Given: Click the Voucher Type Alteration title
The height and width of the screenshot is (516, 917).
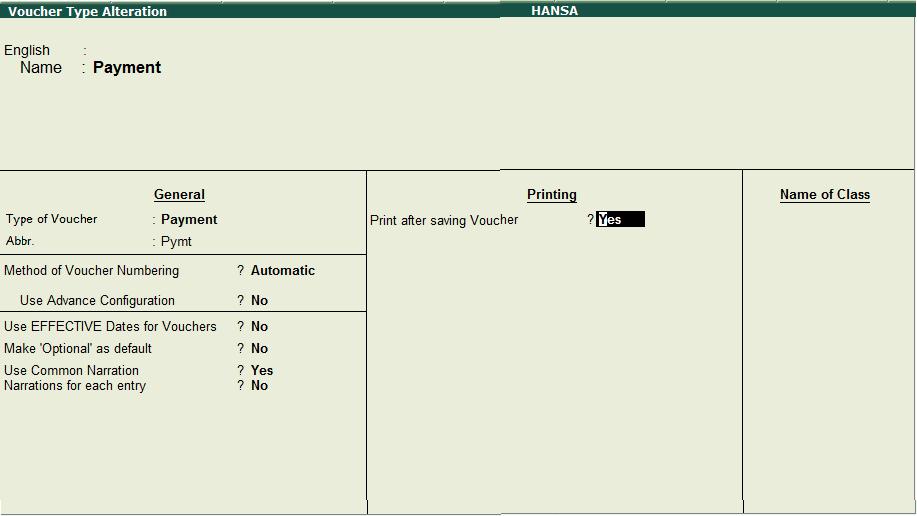Looking at the screenshot, I should (87, 11).
